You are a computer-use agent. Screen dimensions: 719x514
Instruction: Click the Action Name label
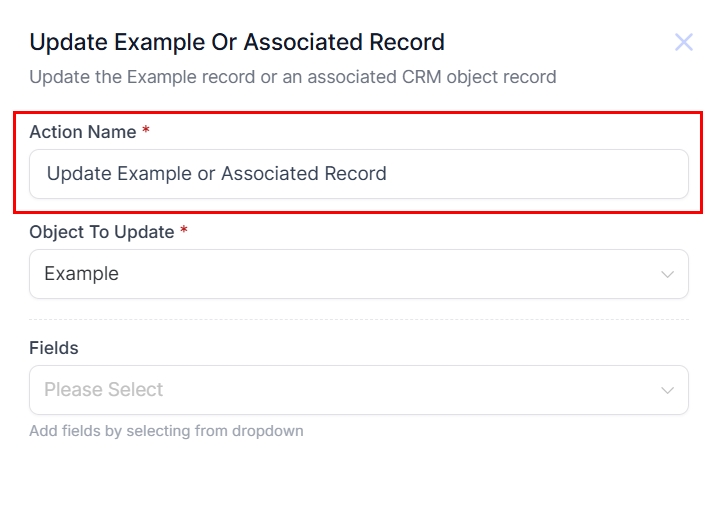point(82,132)
